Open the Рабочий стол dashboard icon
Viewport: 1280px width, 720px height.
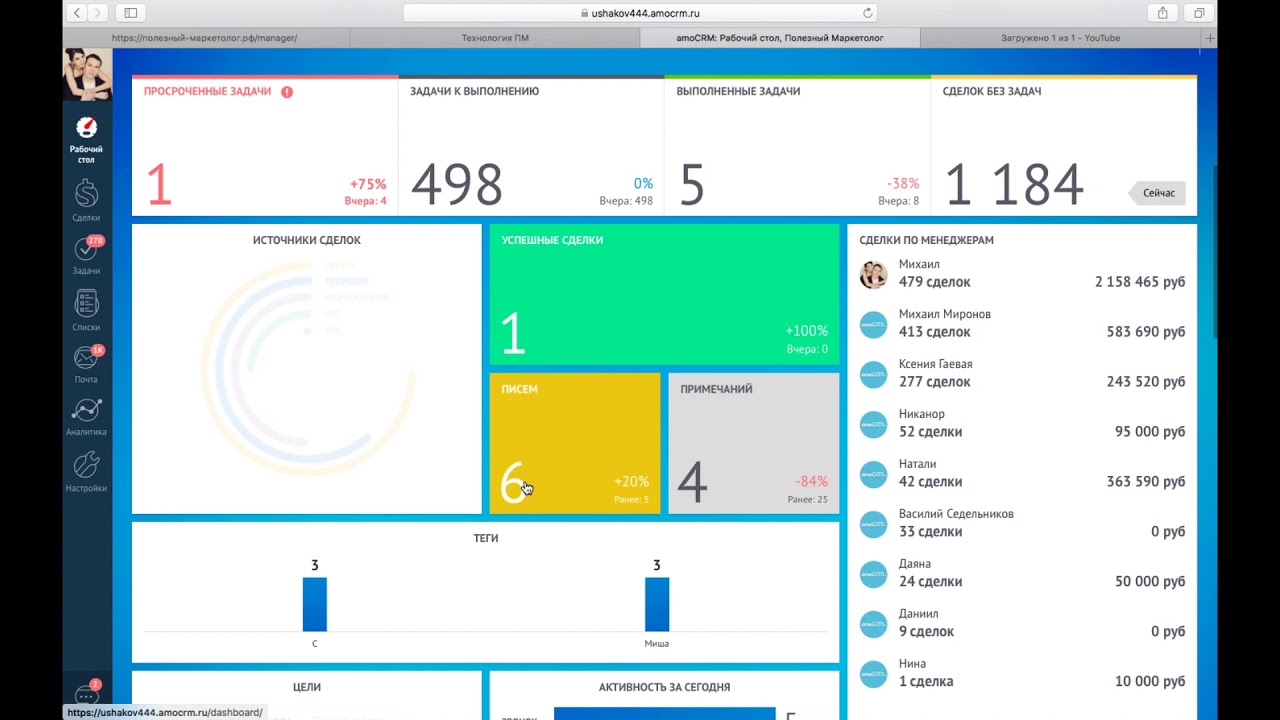[x=86, y=138]
